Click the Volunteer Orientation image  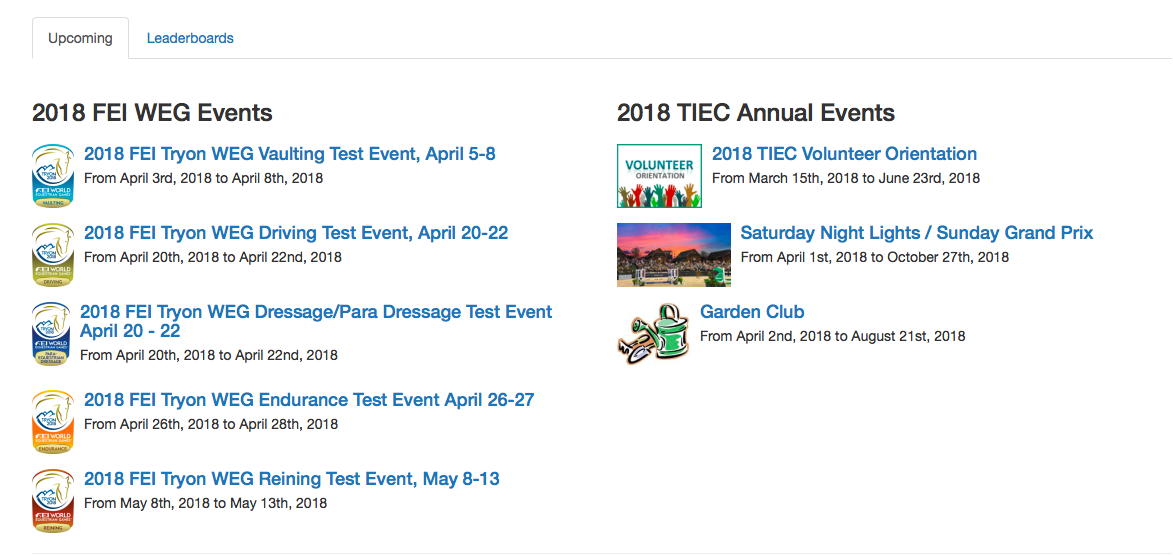(659, 176)
